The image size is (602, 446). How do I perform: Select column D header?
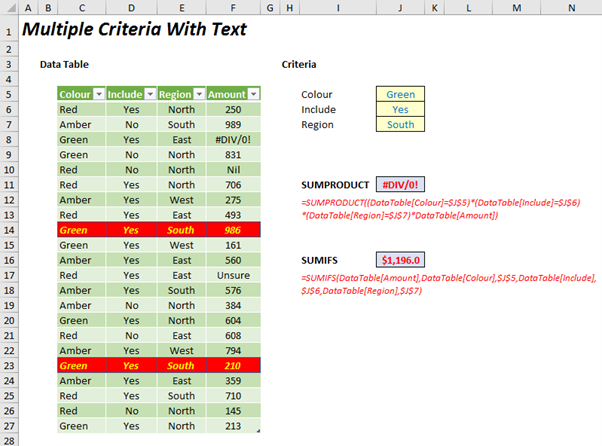(x=131, y=8)
